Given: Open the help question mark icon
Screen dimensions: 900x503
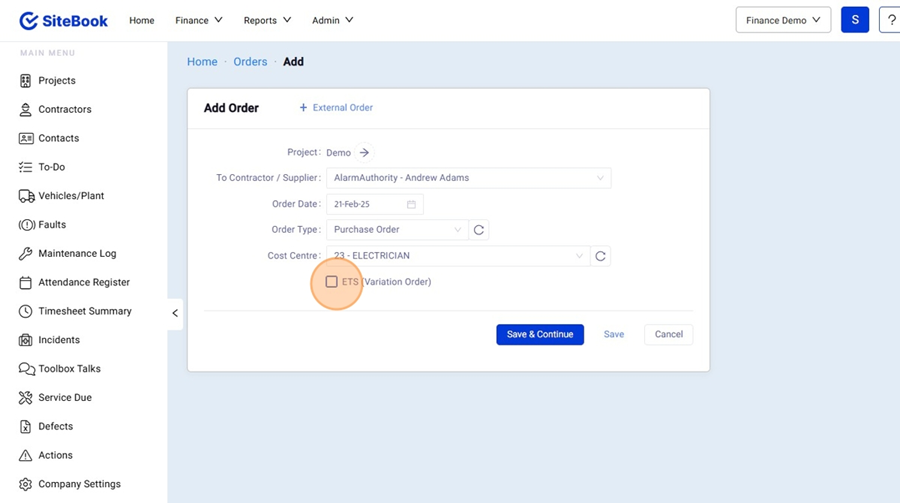Looking at the screenshot, I should pyautogui.click(x=890, y=20).
